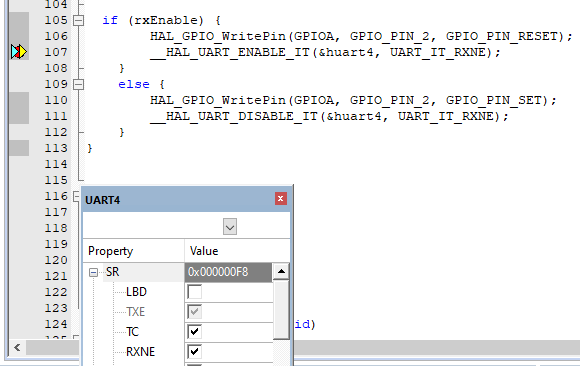This screenshot has height=366, width=580.
Task: Toggle the TXE checkbox
Action: (195, 312)
